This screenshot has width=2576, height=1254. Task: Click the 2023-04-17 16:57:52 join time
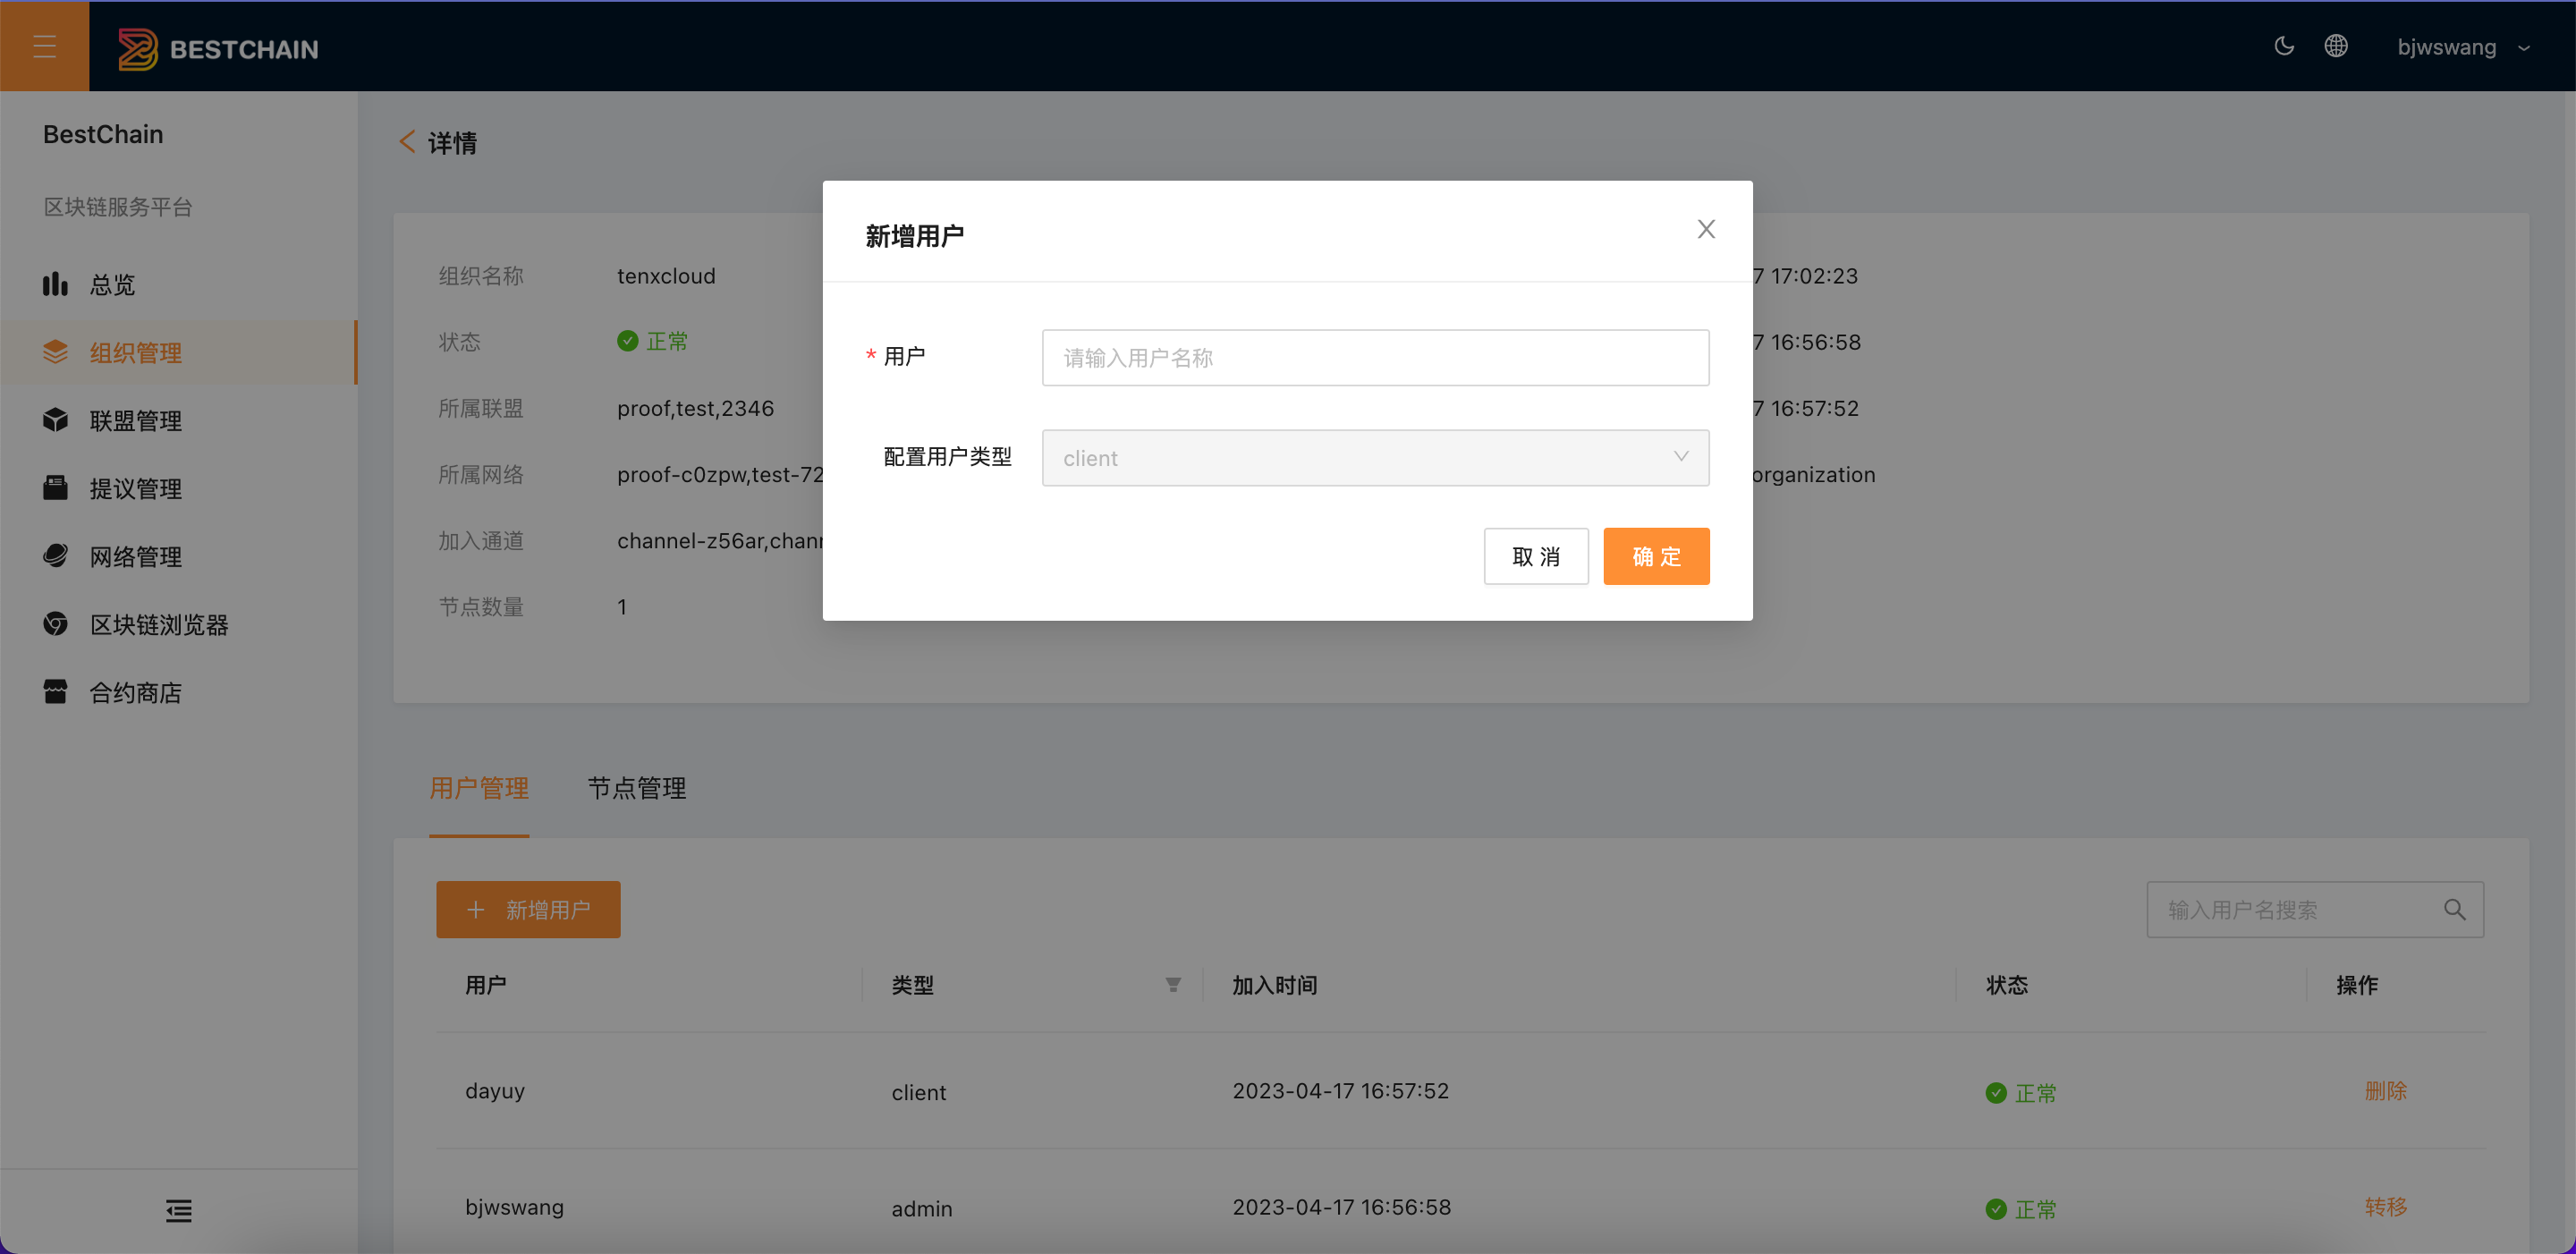1340,1091
